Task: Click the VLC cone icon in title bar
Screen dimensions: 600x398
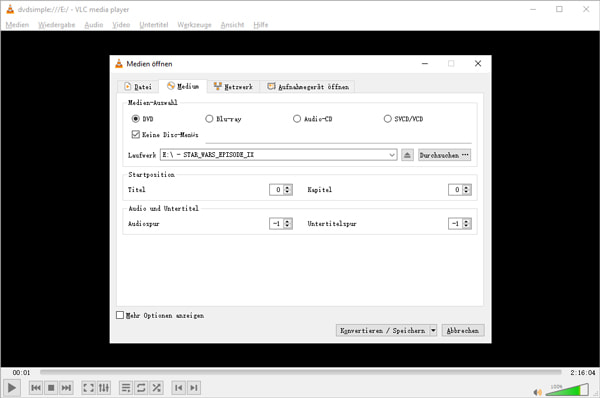Action: click(x=10, y=9)
